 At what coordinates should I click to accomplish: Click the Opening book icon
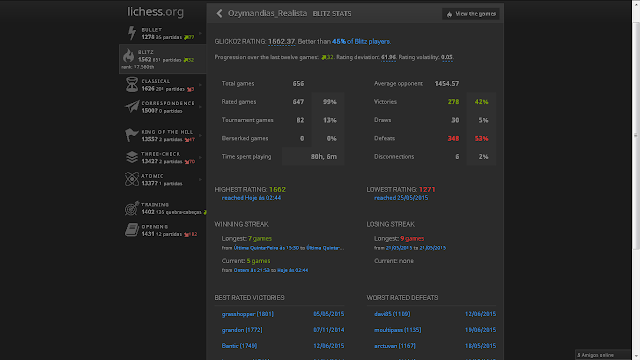coord(131,230)
